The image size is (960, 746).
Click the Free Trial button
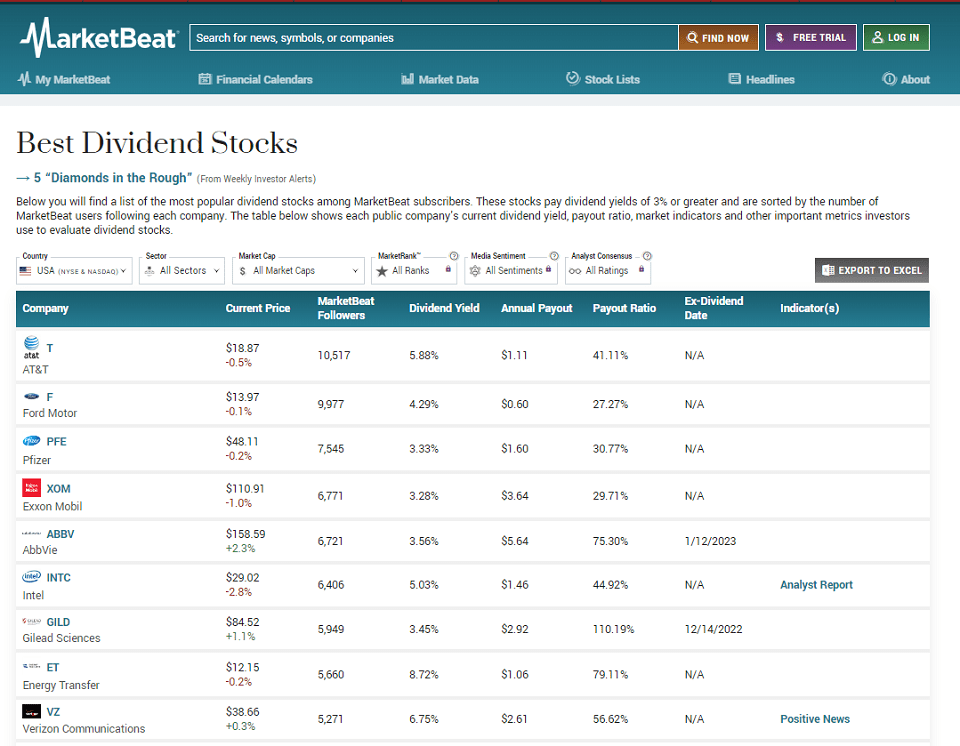point(811,37)
